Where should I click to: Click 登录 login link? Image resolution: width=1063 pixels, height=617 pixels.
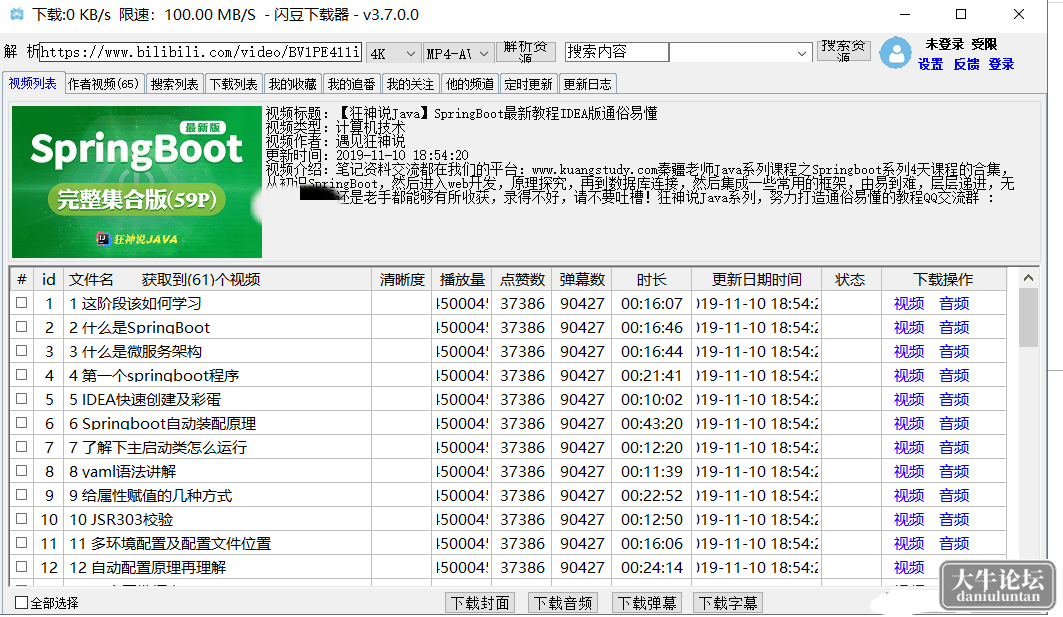point(1001,64)
